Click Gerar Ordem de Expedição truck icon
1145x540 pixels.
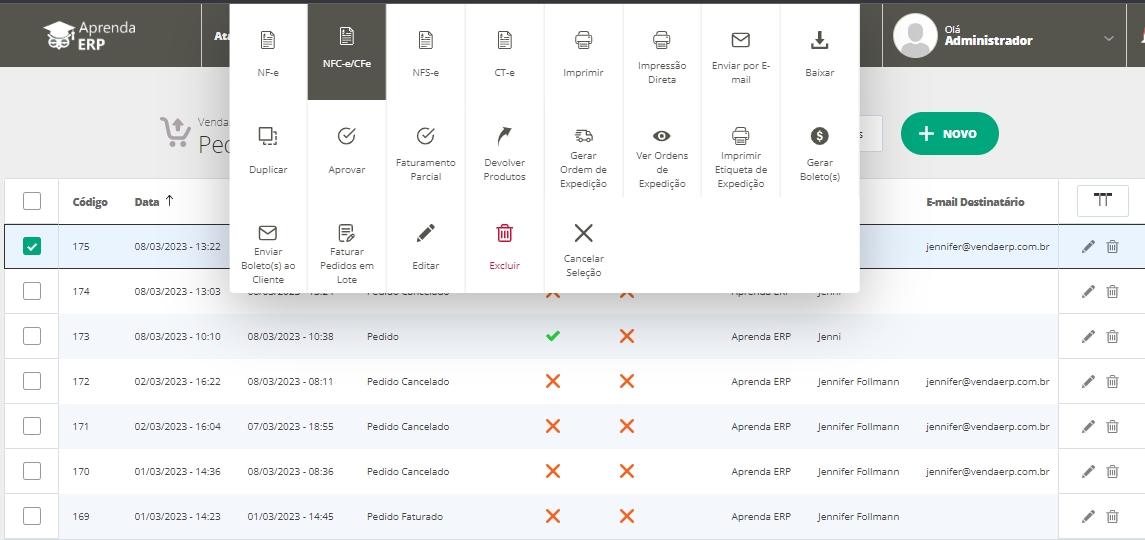coord(583,135)
